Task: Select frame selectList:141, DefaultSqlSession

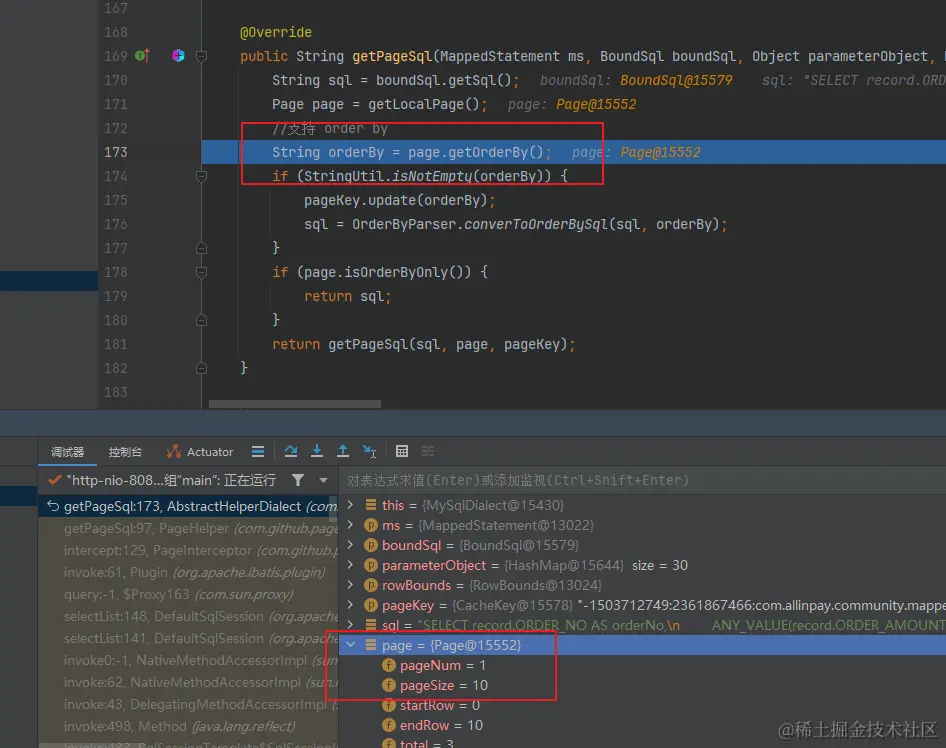Action: 188,638
